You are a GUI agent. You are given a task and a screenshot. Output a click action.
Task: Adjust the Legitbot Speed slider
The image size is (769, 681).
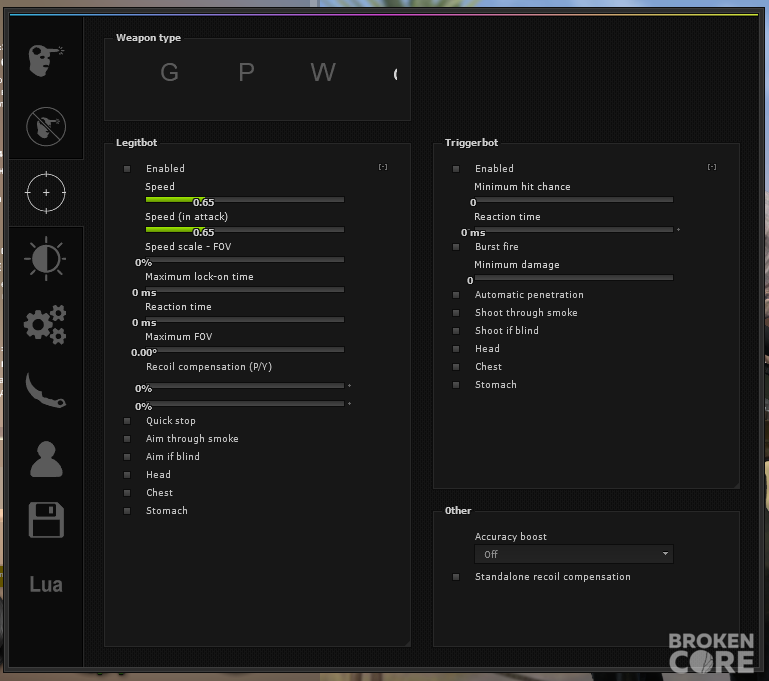pos(245,200)
